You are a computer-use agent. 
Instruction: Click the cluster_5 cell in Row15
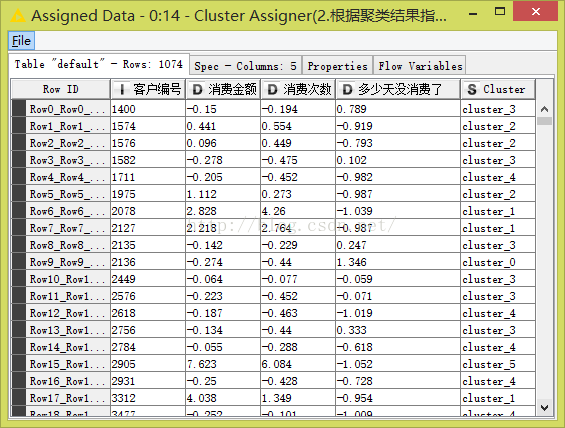point(498,364)
